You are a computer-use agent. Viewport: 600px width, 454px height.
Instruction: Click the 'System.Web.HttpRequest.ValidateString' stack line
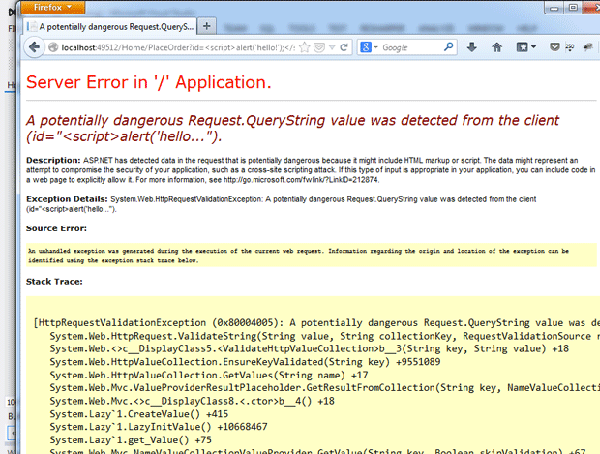pos(324,336)
